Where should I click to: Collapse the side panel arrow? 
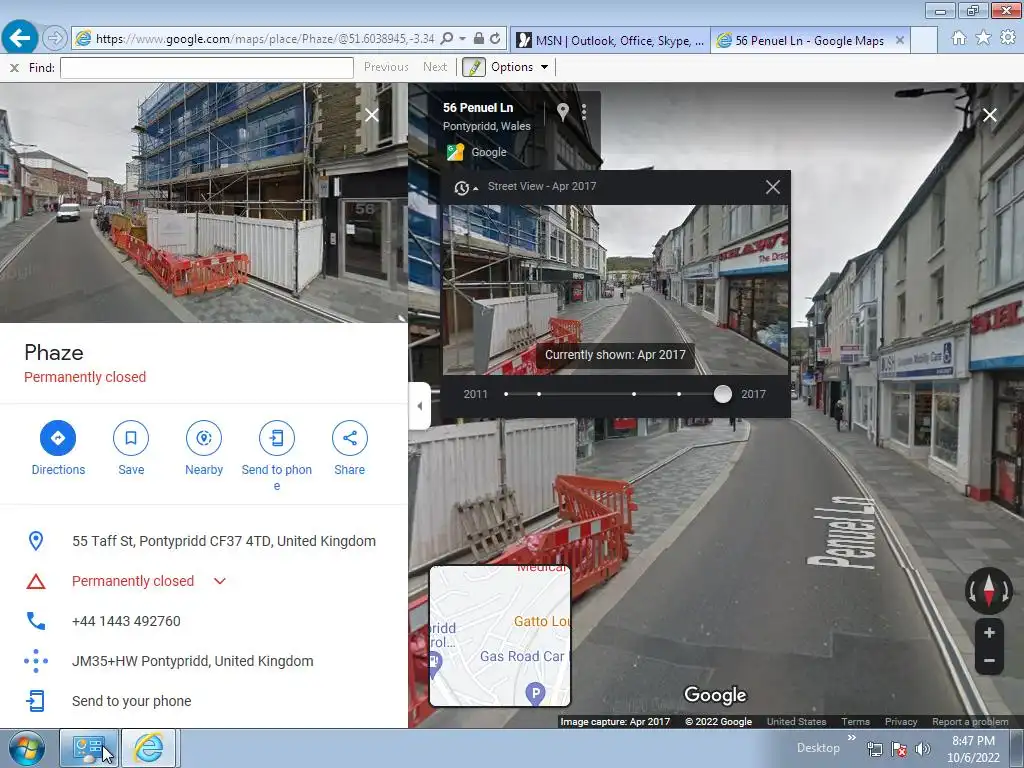point(419,406)
